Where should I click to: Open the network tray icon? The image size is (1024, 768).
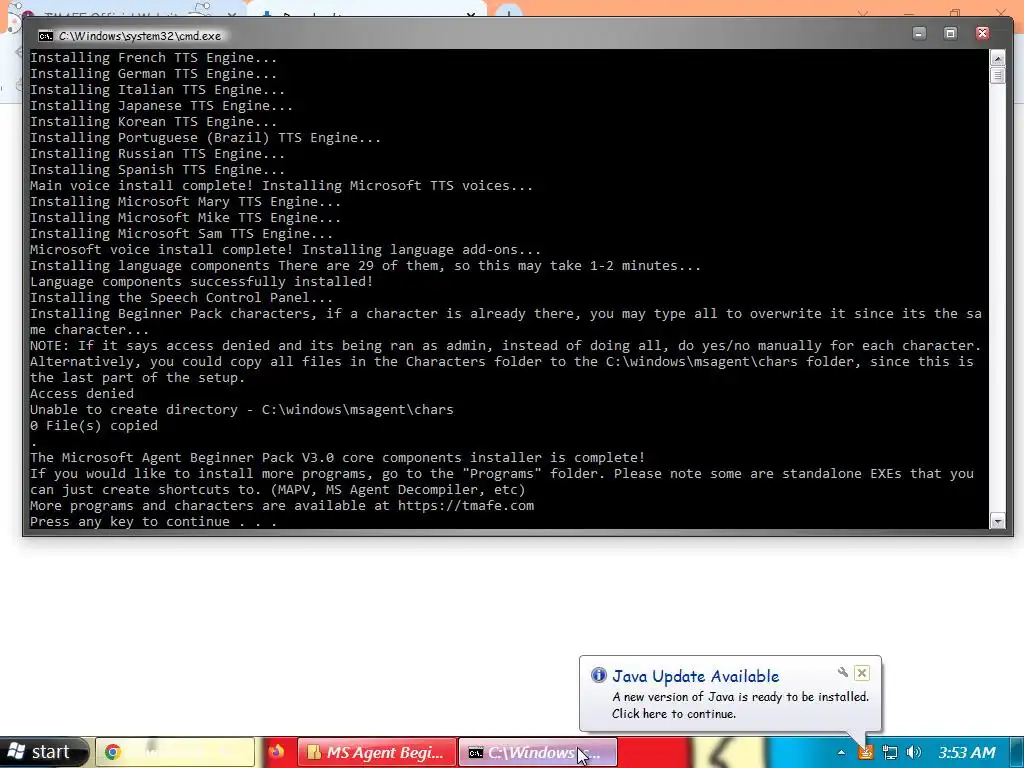(x=889, y=752)
